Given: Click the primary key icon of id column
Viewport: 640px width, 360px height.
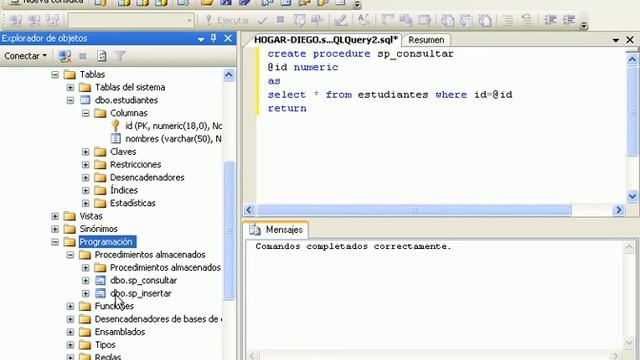Looking at the screenshot, I should coord(116,126).
